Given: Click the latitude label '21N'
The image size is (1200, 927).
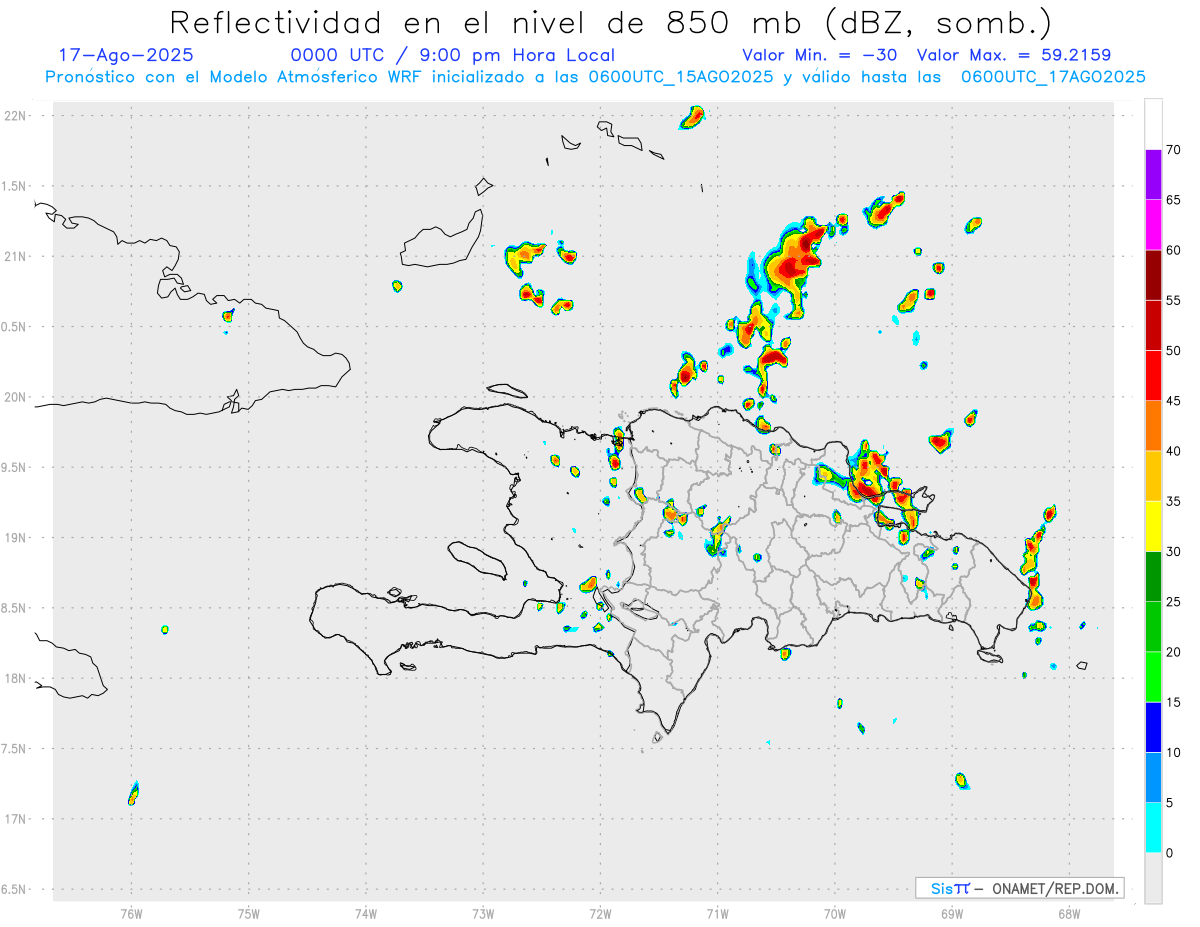Looking at the screenshot, I should (15, 256).
